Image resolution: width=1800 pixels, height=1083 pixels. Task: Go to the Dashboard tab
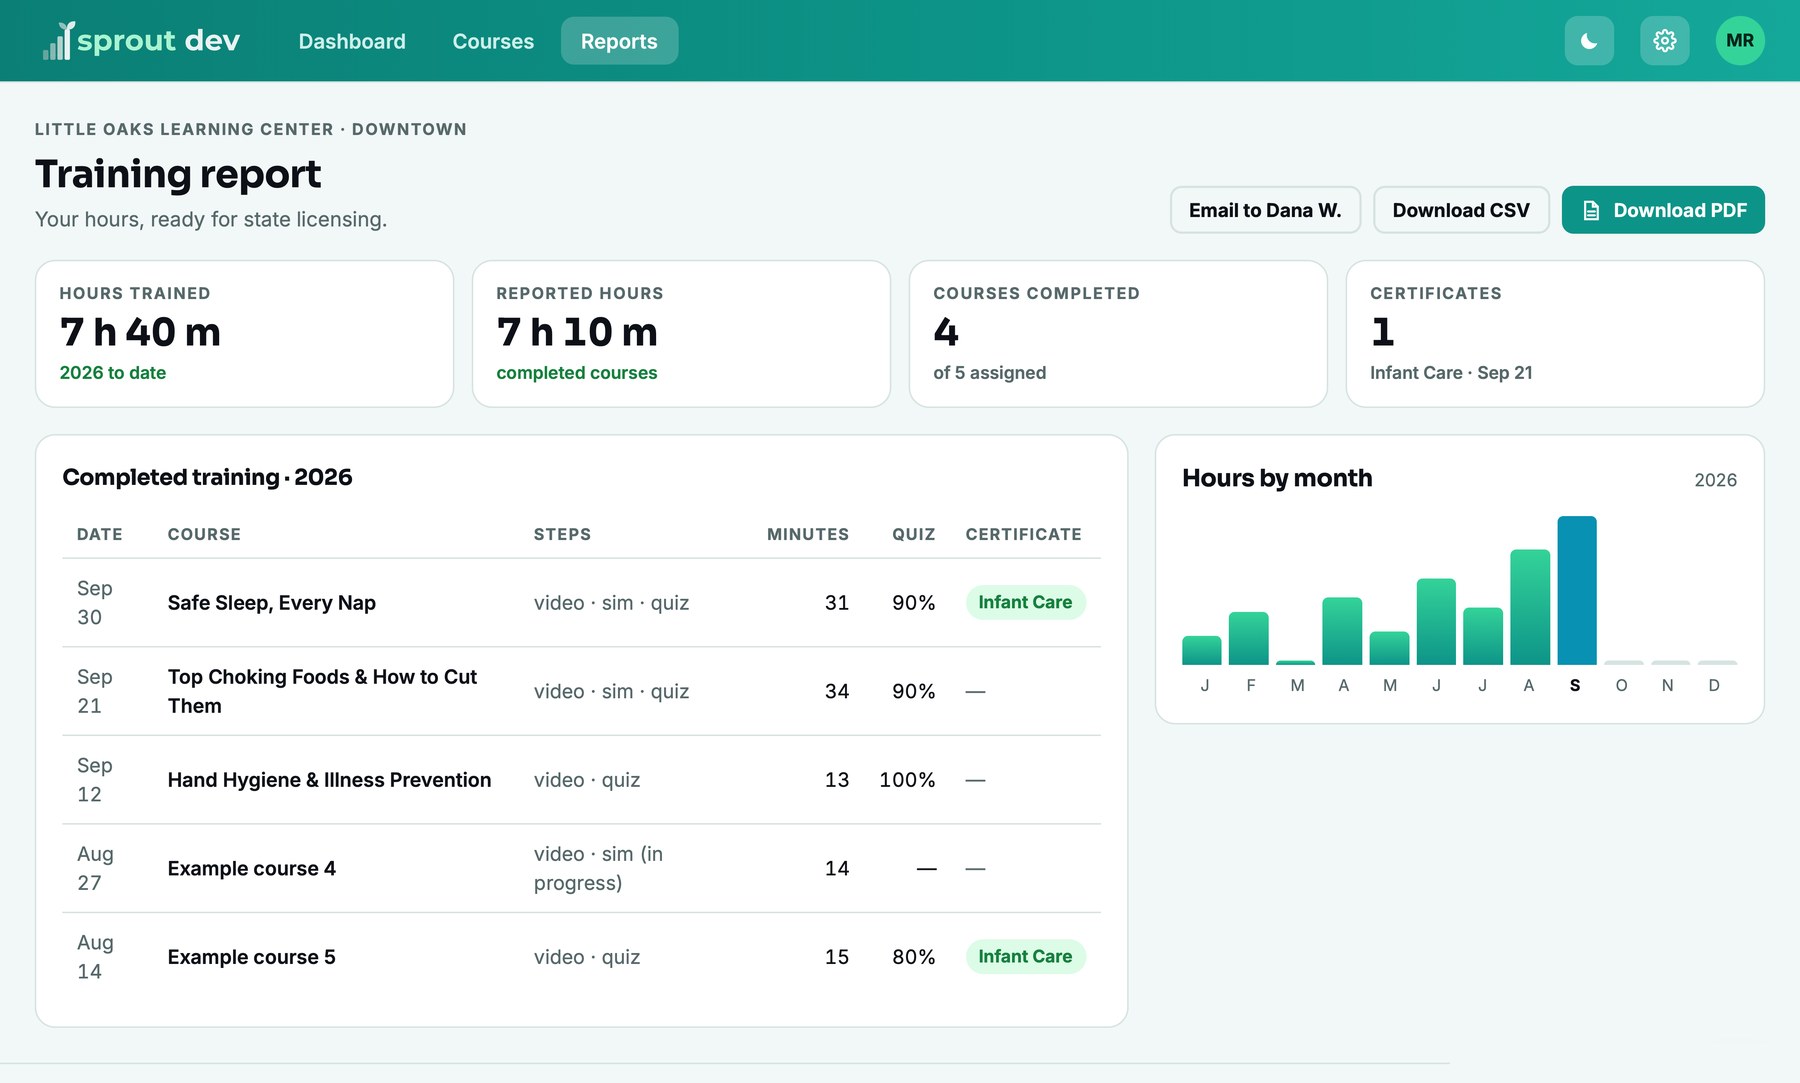[352, 41]
